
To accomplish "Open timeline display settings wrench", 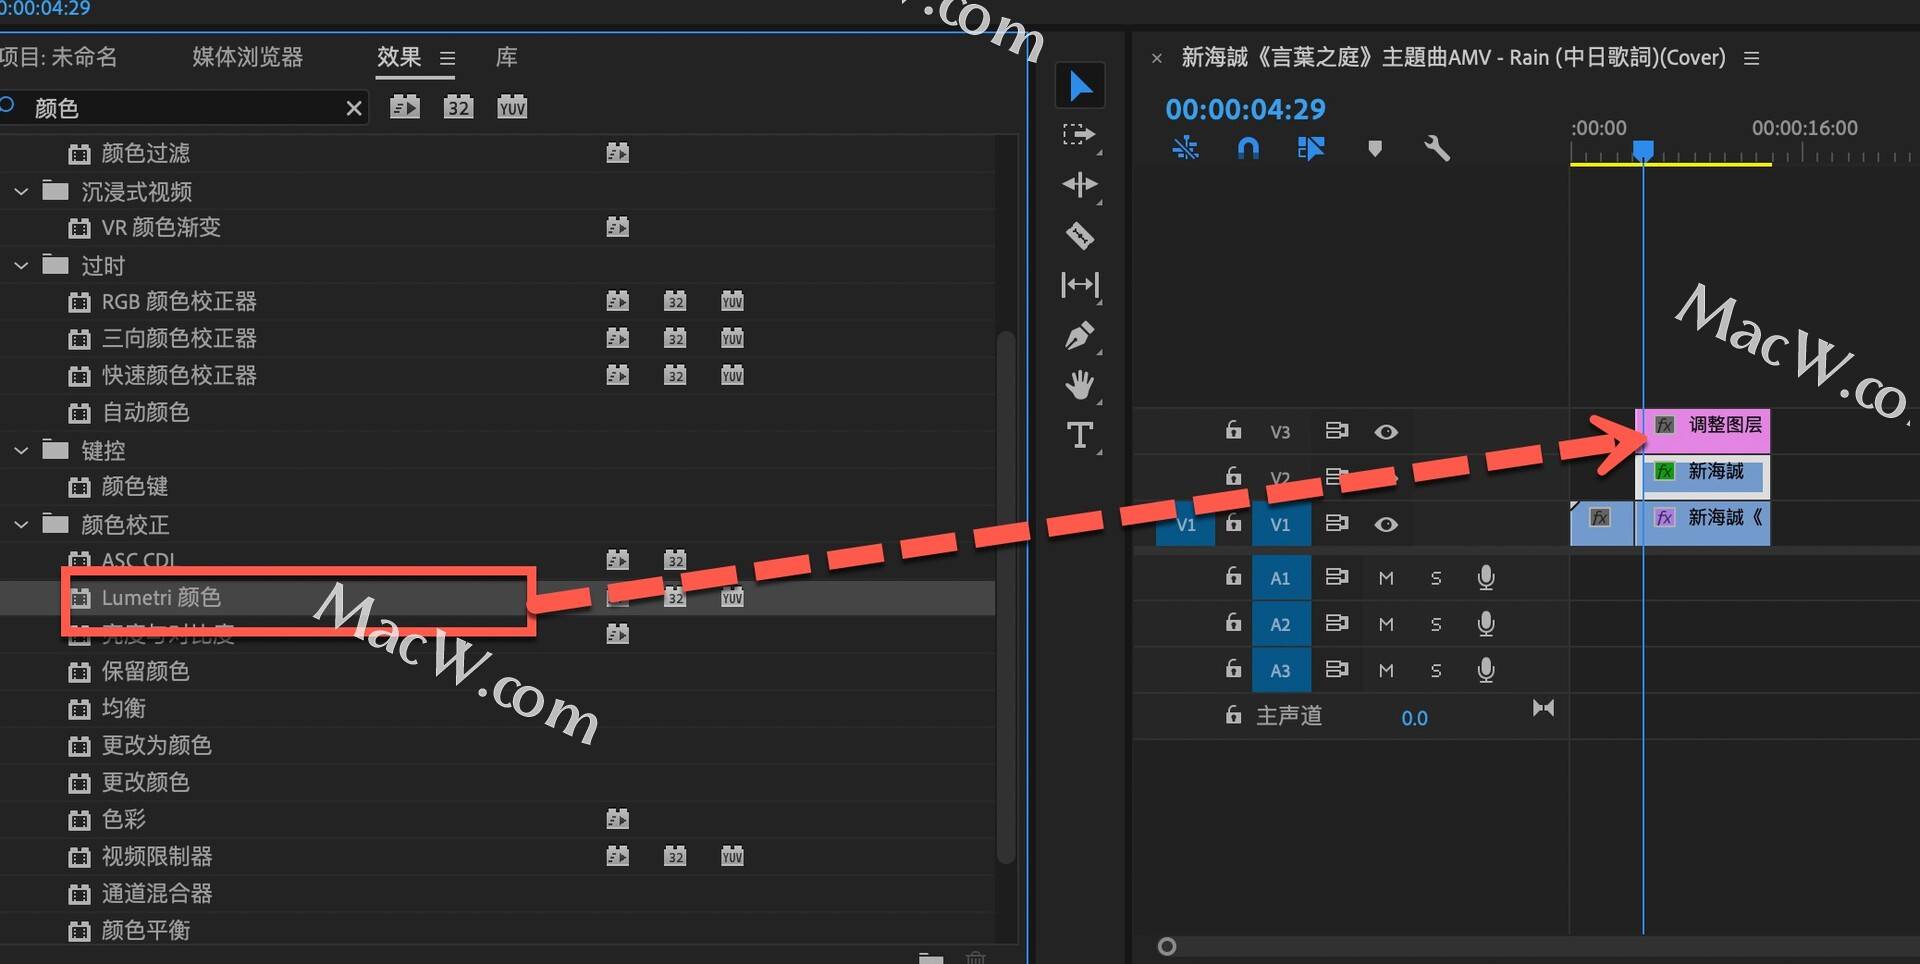I will click(x=1437, y=149).
